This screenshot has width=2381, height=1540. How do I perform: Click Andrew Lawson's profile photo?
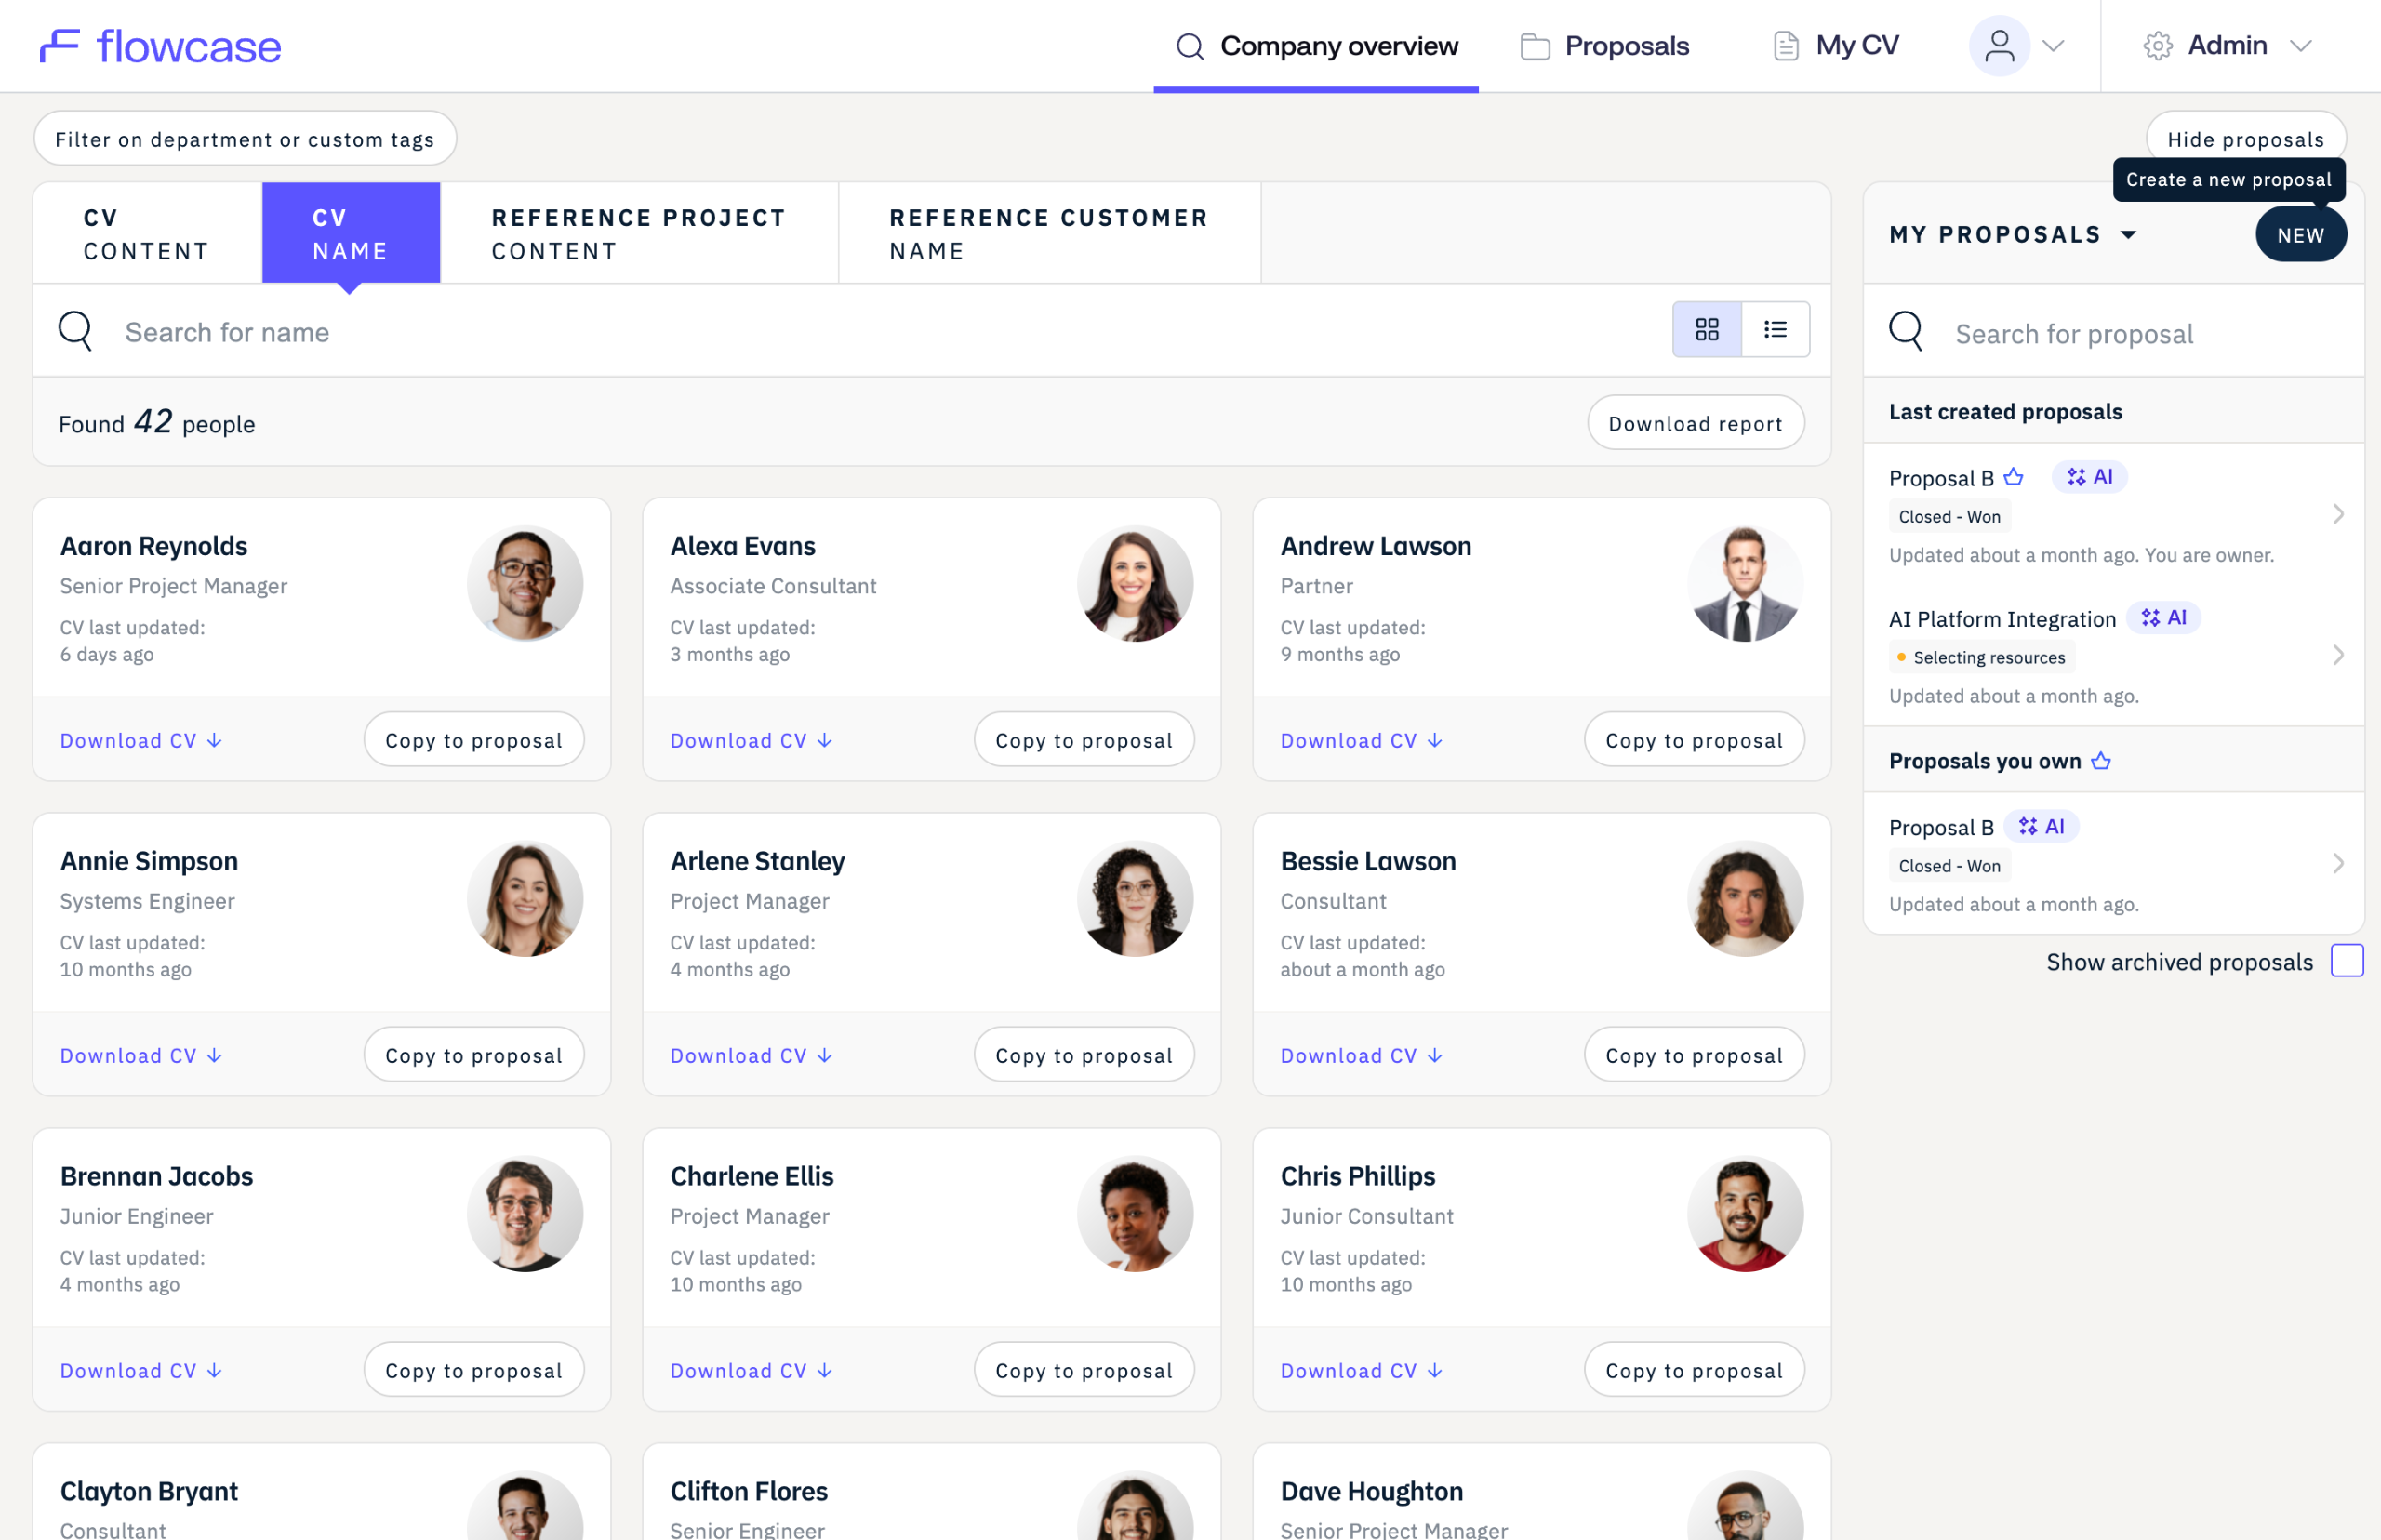(x=1745, y=584)
